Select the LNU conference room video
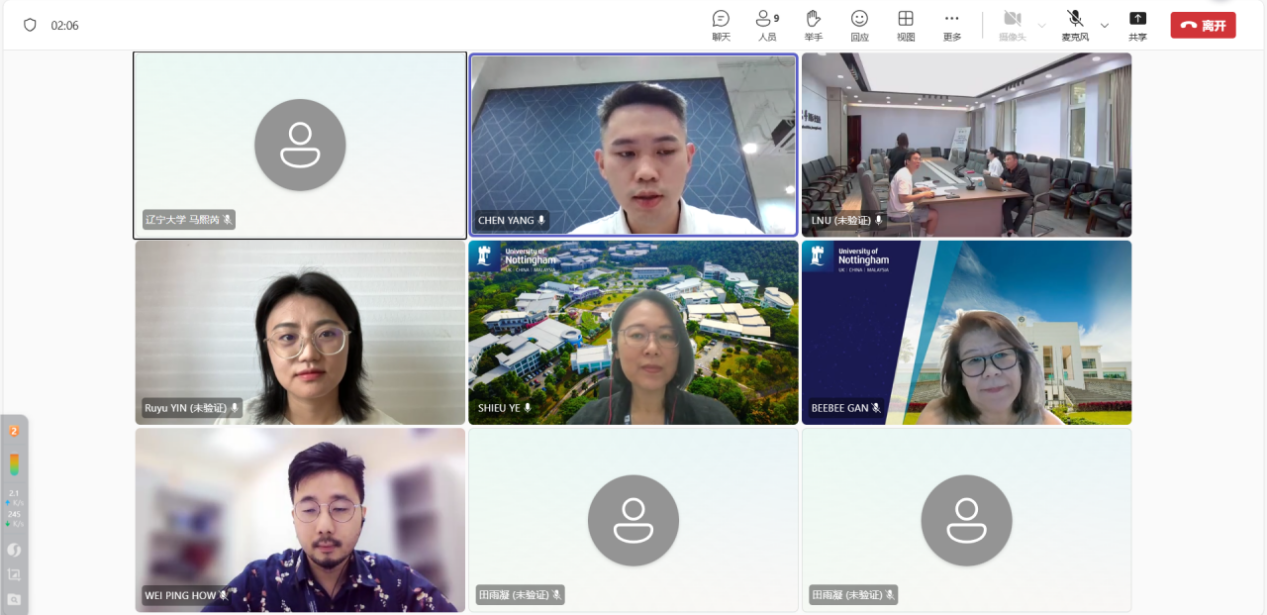The height and width of the screenshot is (615, 1267). pyautogui.click(x=966, y=145)
